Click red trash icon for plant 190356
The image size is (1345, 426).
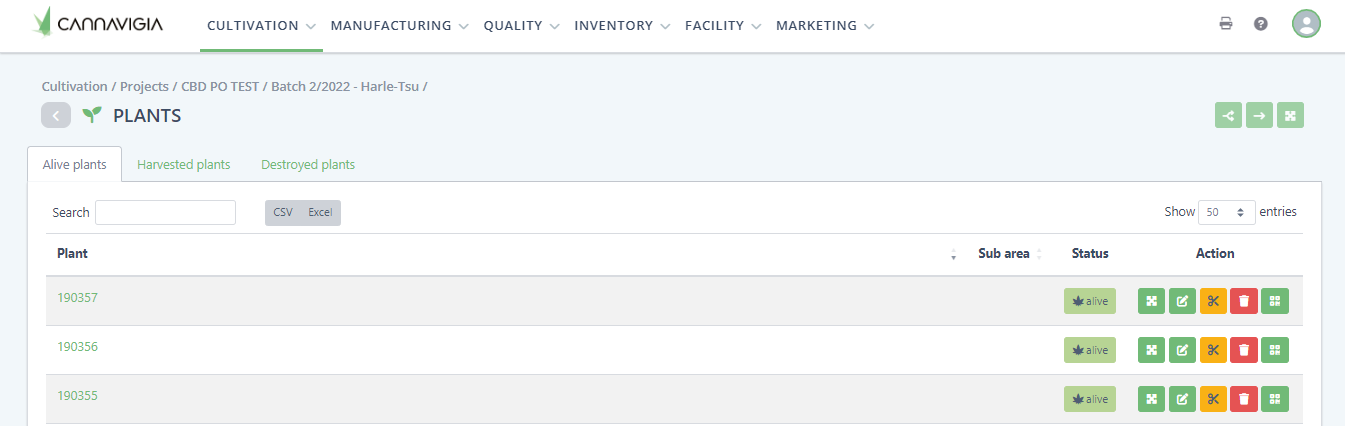[x=1244, y=350]
